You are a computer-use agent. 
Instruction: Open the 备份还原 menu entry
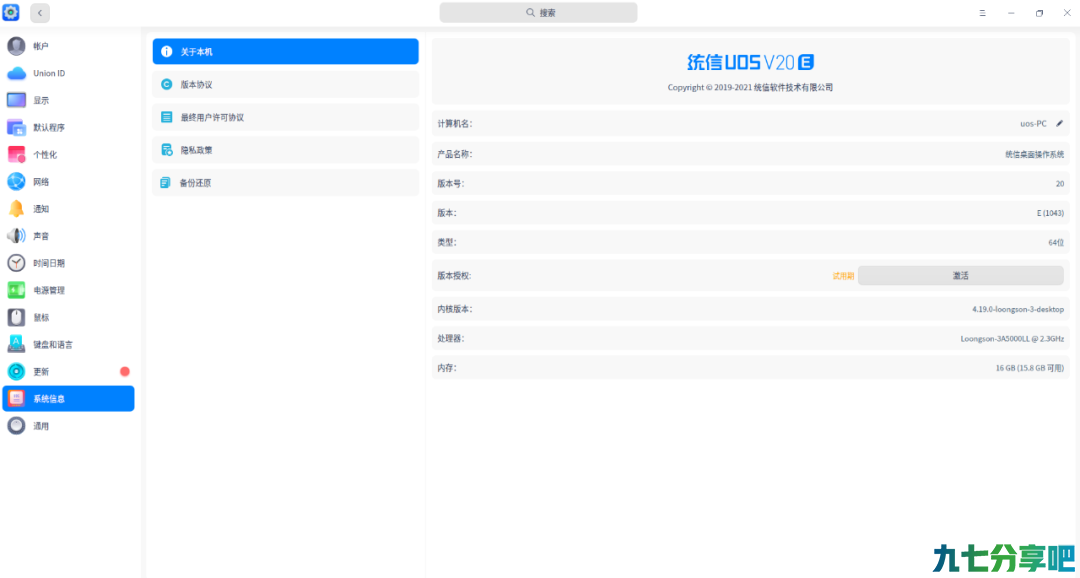285,183
